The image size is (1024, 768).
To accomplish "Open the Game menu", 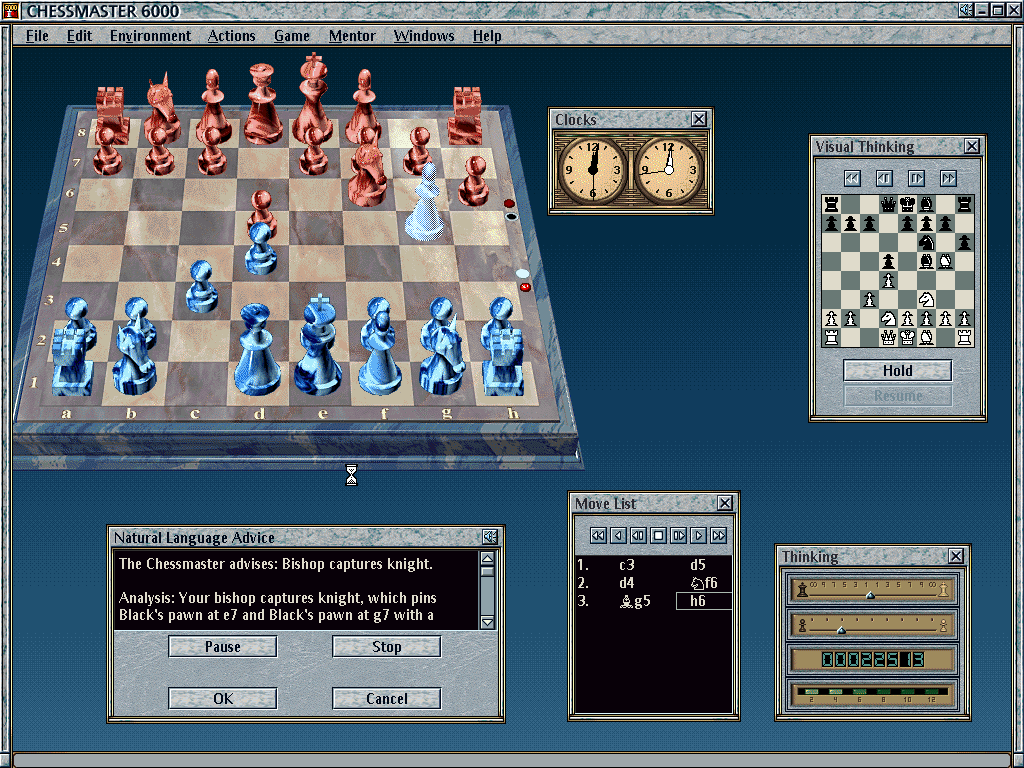I will [x=291, y=36].
